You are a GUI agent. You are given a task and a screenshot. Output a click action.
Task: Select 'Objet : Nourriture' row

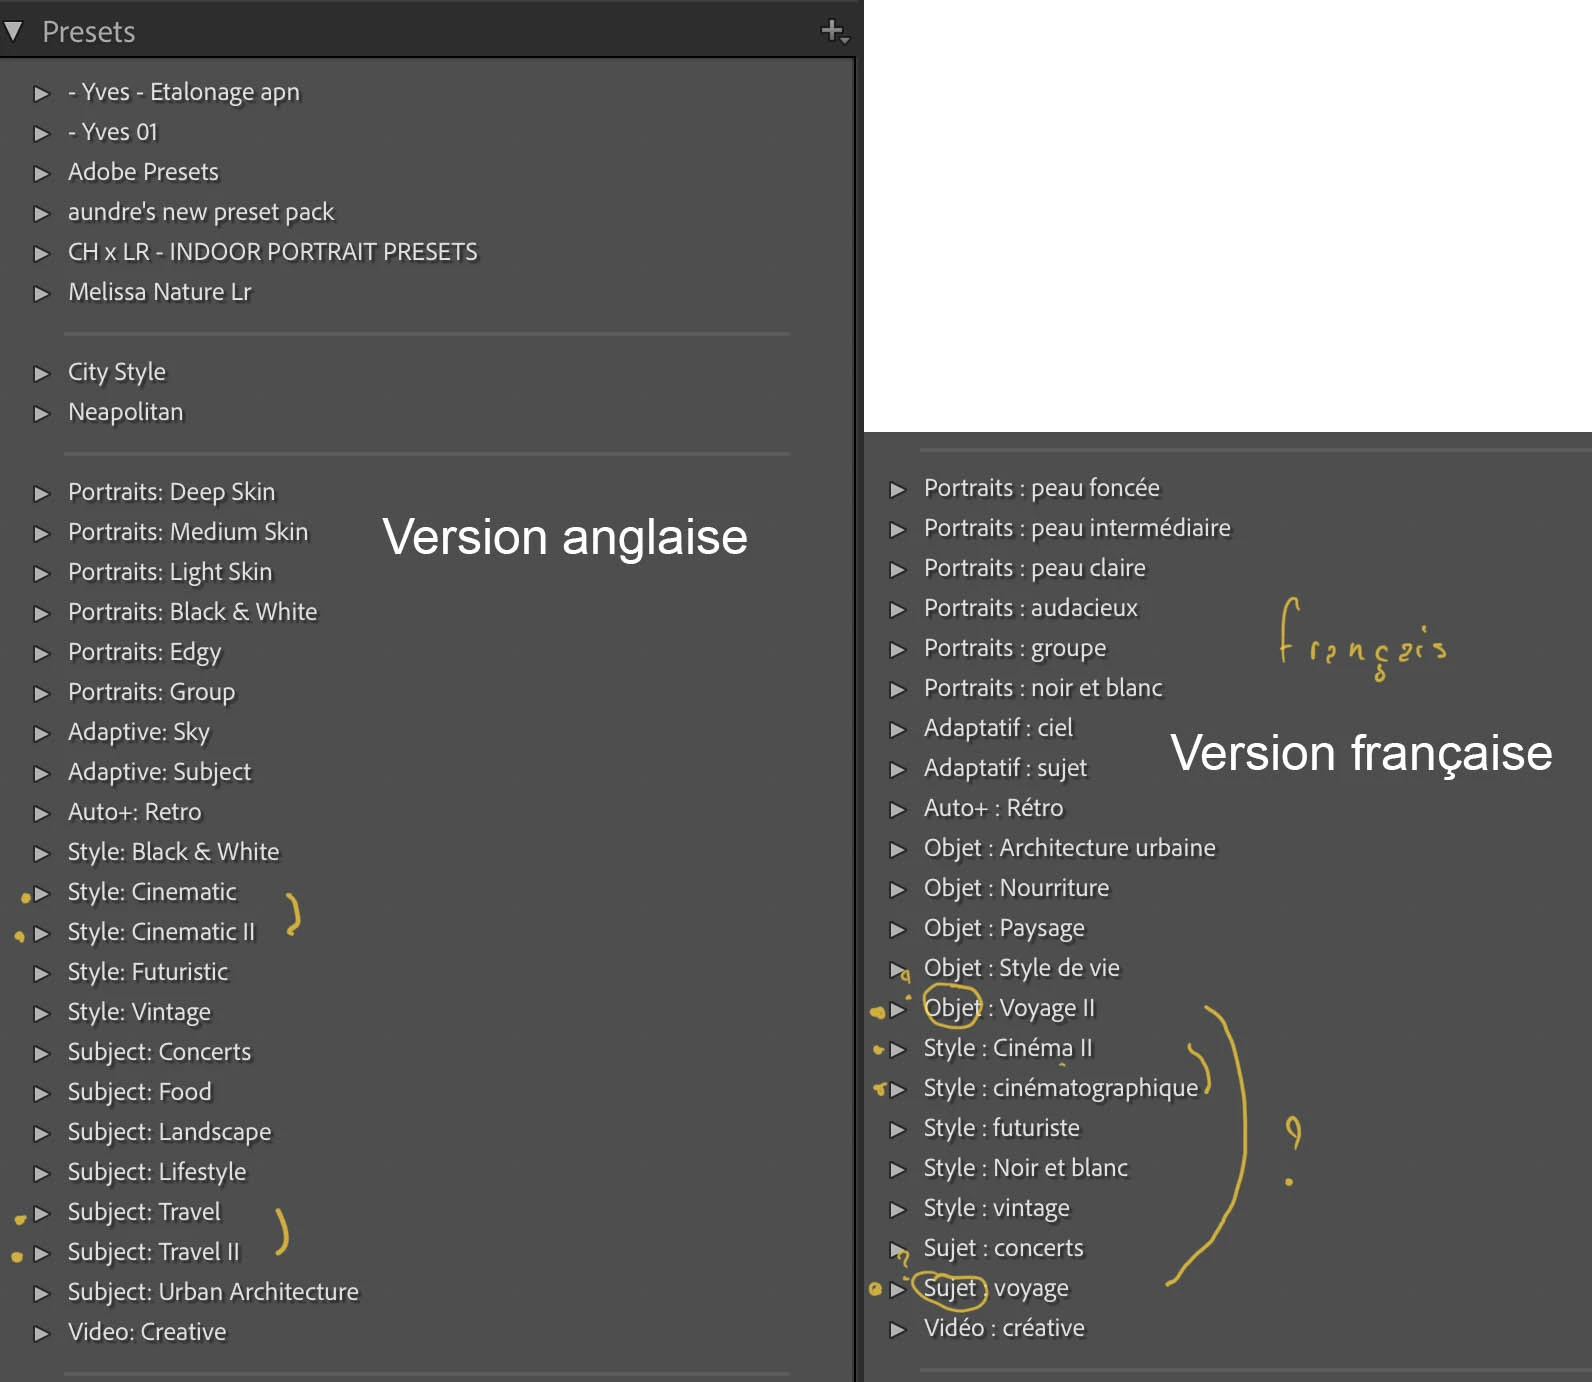[x=1017, y=888]
